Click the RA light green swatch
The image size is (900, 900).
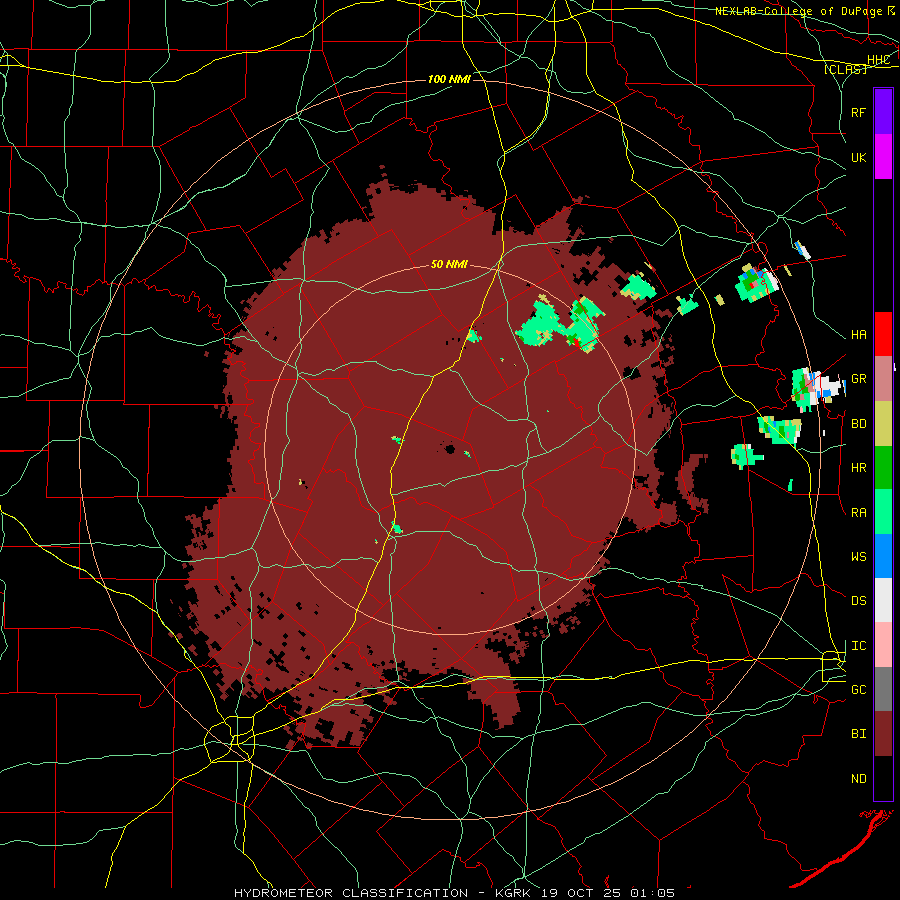[883, 512]
